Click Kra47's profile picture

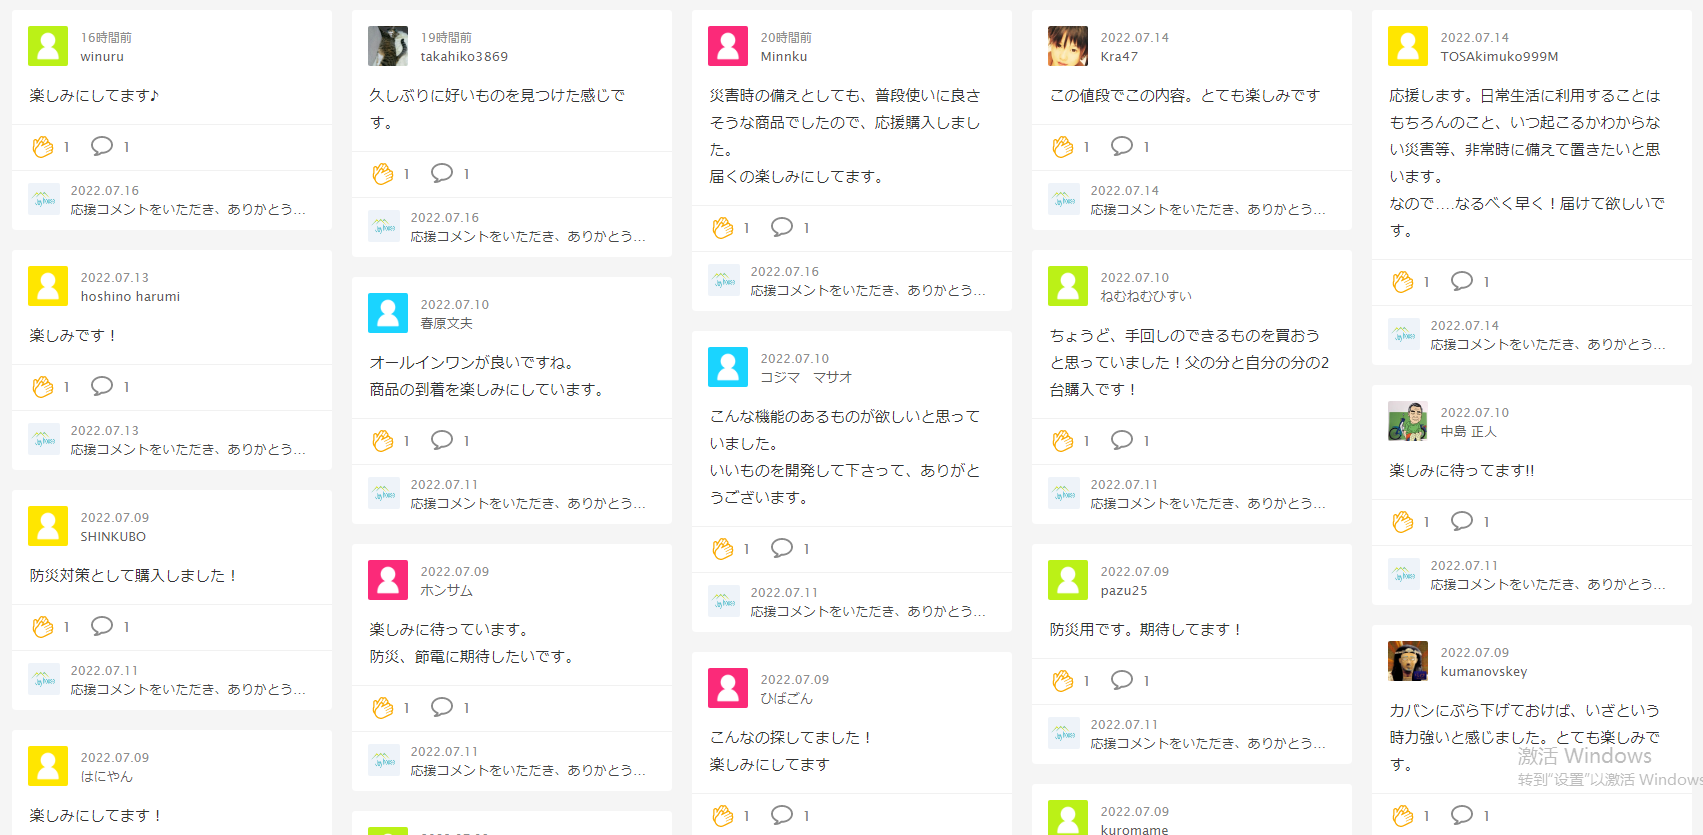pyautogui.click(x=1068, y=46)
